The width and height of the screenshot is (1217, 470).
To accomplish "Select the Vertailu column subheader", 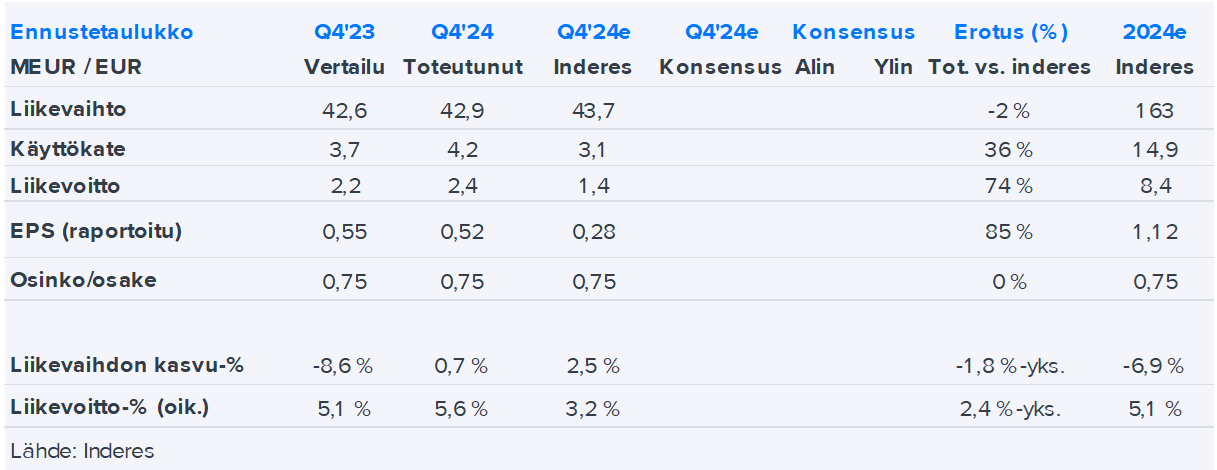I will coord(342,68).
